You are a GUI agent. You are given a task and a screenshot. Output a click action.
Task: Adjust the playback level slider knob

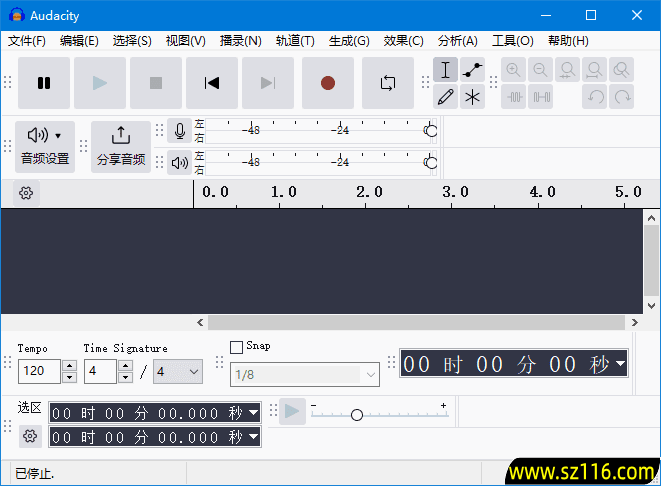pos(431,163)
